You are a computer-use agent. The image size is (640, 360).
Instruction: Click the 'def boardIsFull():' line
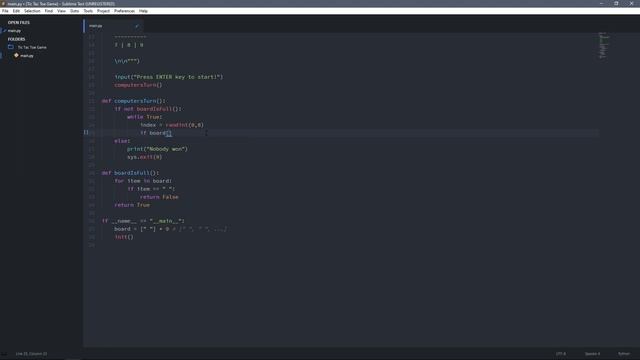click(x=131, y=173)
